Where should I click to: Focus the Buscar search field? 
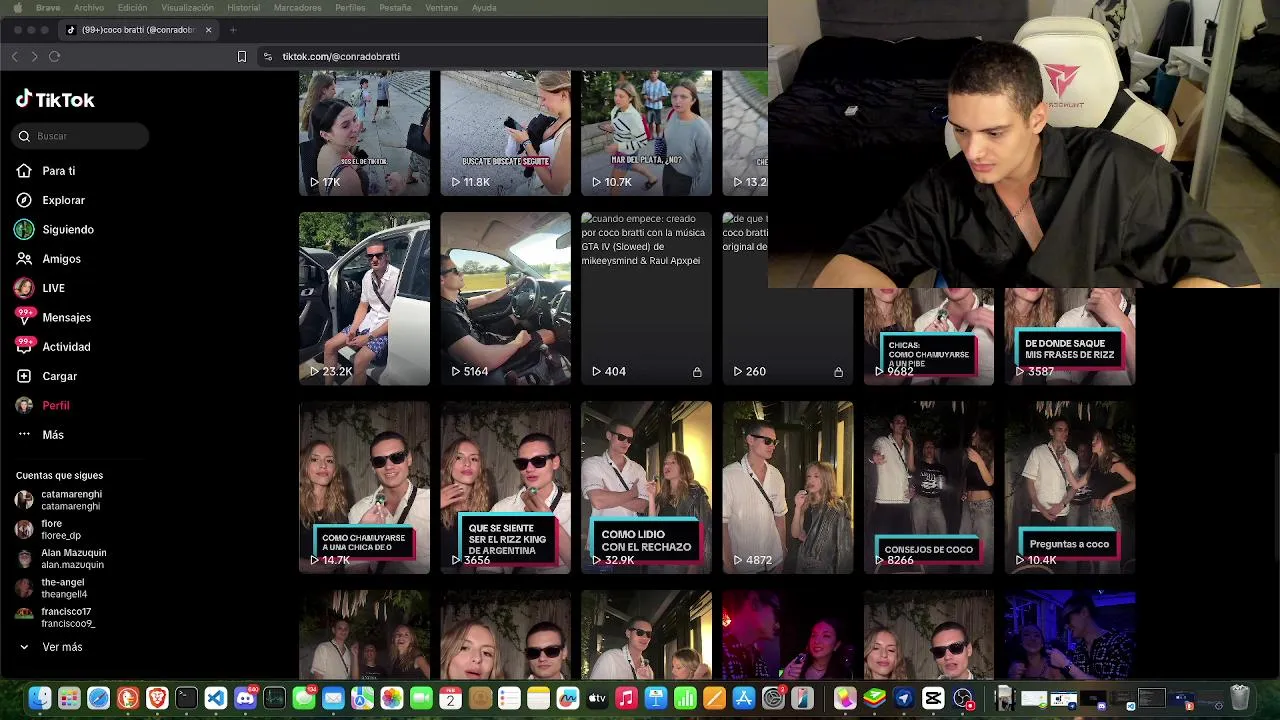(82, 136)
